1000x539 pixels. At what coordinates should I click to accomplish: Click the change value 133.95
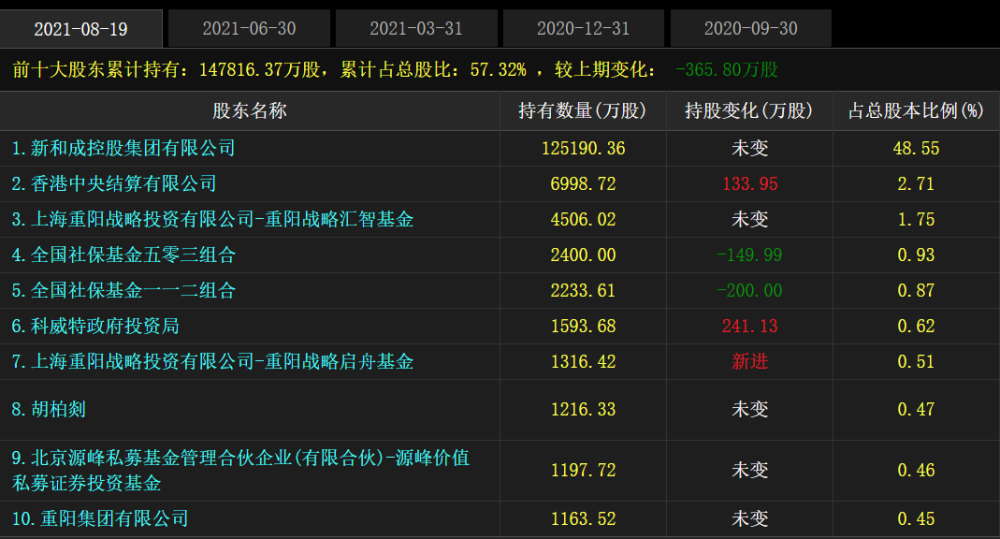pos(749,184)
